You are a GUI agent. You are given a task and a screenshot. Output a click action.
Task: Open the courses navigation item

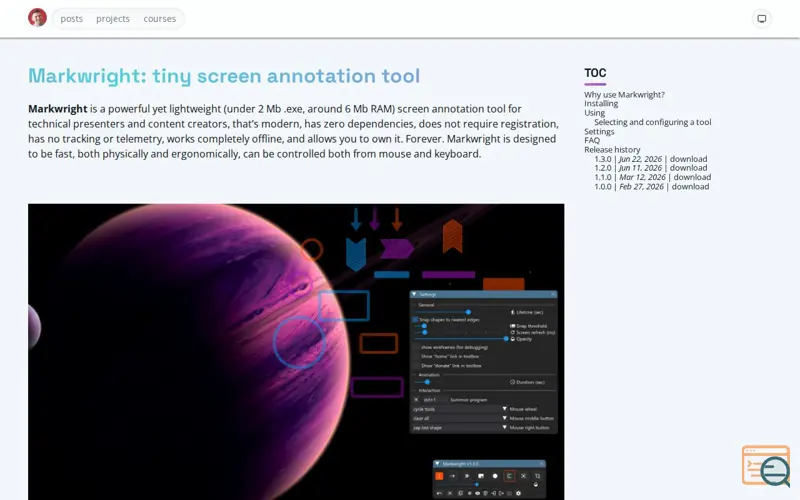point(160,18)
